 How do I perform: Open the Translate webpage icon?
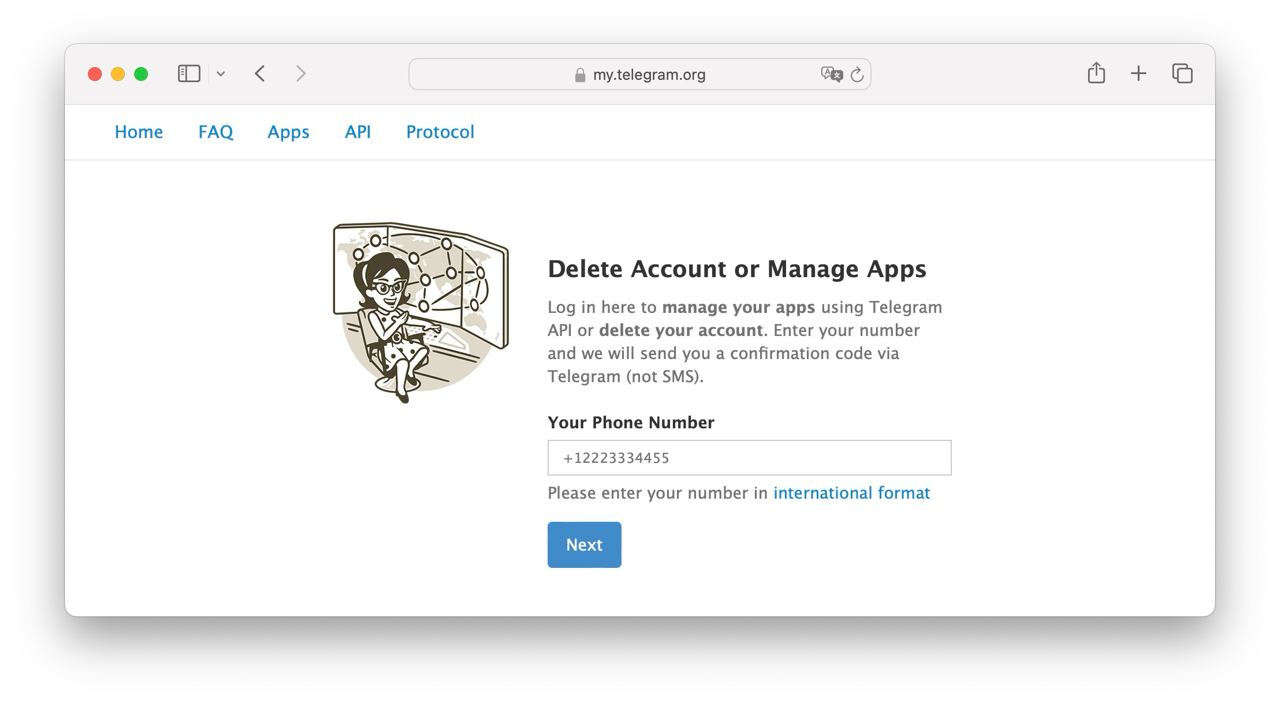tap(831, 74)
